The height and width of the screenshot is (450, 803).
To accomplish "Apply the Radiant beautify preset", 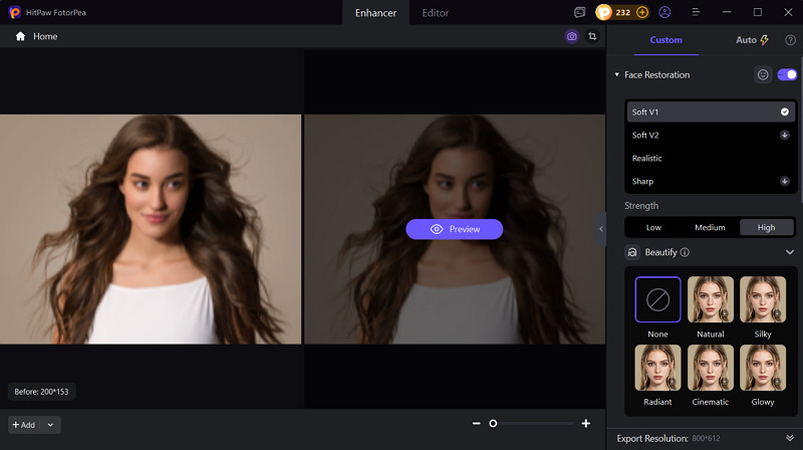I will click(658, 368).
